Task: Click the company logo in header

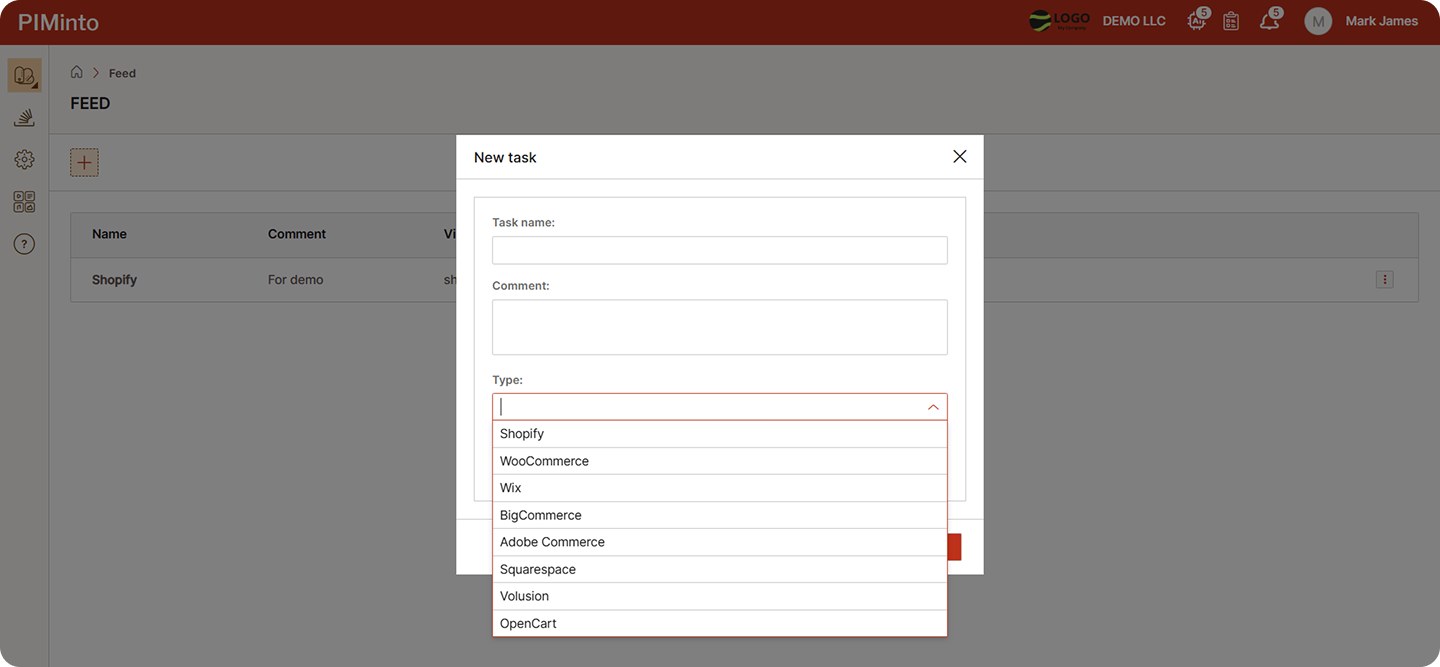Action: coord(1059,21)
